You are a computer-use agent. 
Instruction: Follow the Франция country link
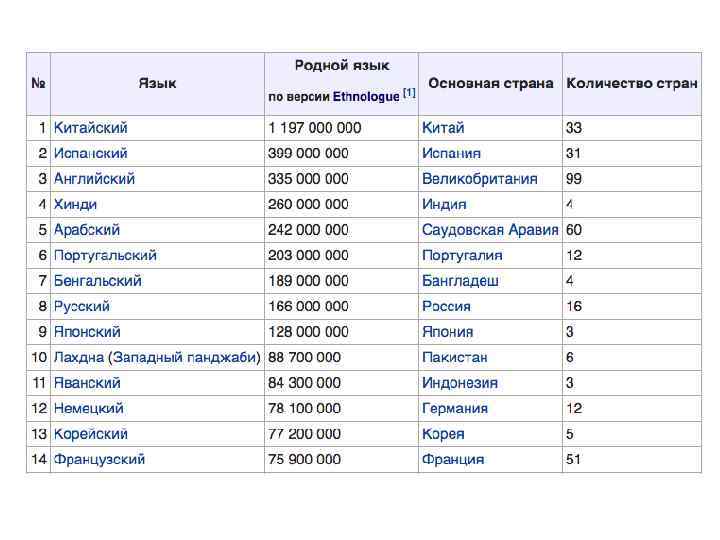[x=453, y=459]
